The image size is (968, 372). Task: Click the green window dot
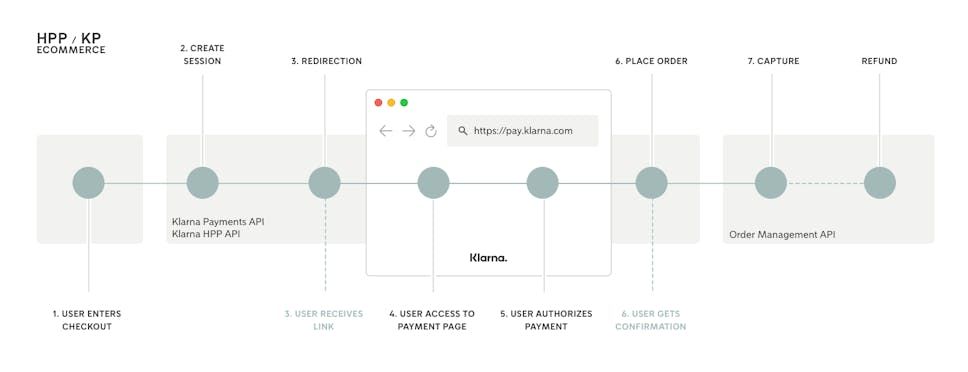point(404,102)
